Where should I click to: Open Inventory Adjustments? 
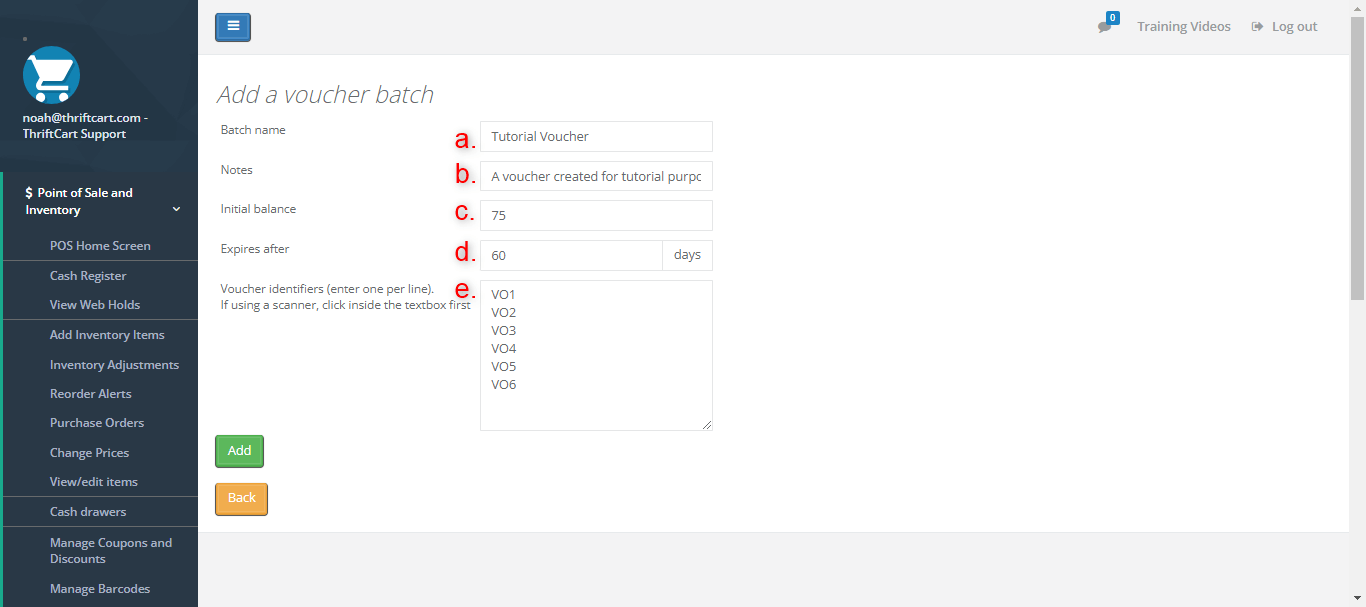point(114,364)
